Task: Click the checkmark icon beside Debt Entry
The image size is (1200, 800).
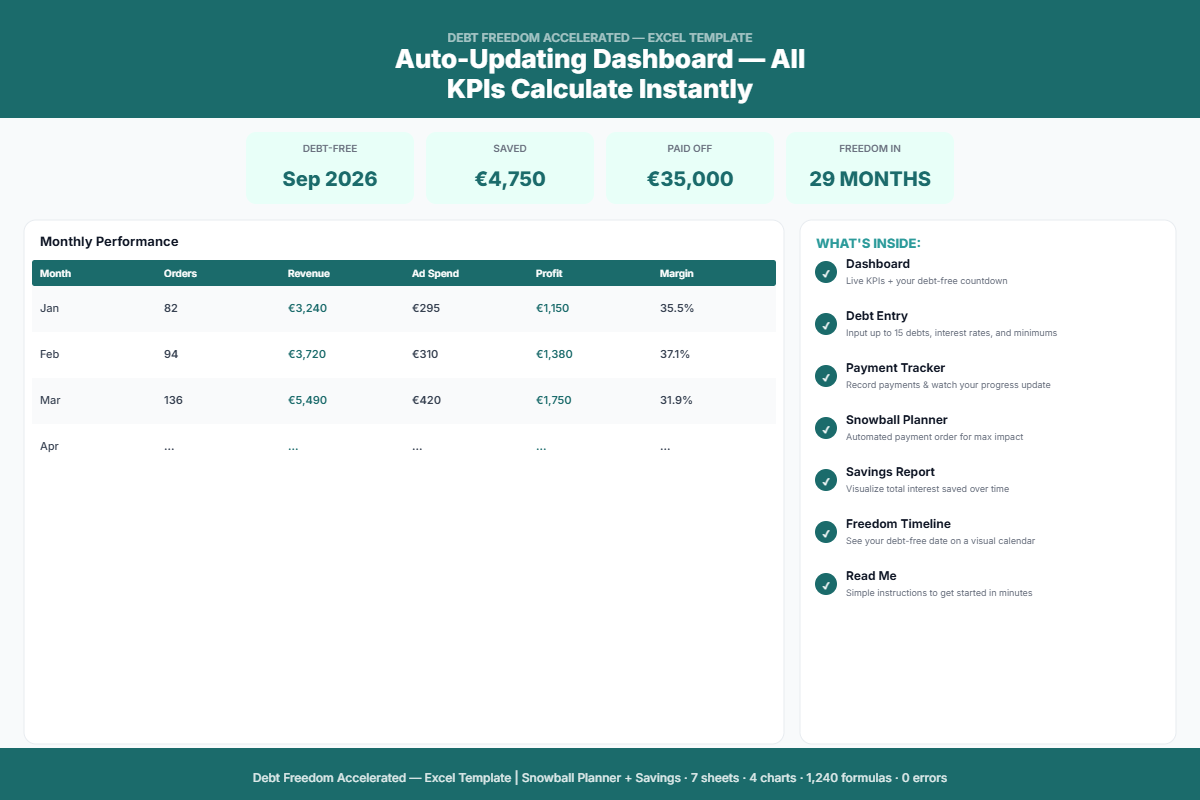Action: pyautogui.click(x=825, y=324)
